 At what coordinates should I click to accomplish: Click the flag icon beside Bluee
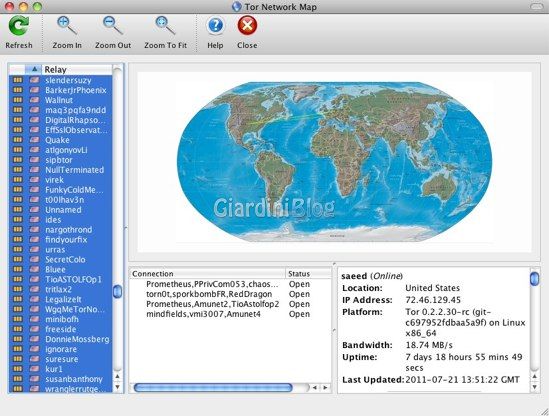(34, 270)
